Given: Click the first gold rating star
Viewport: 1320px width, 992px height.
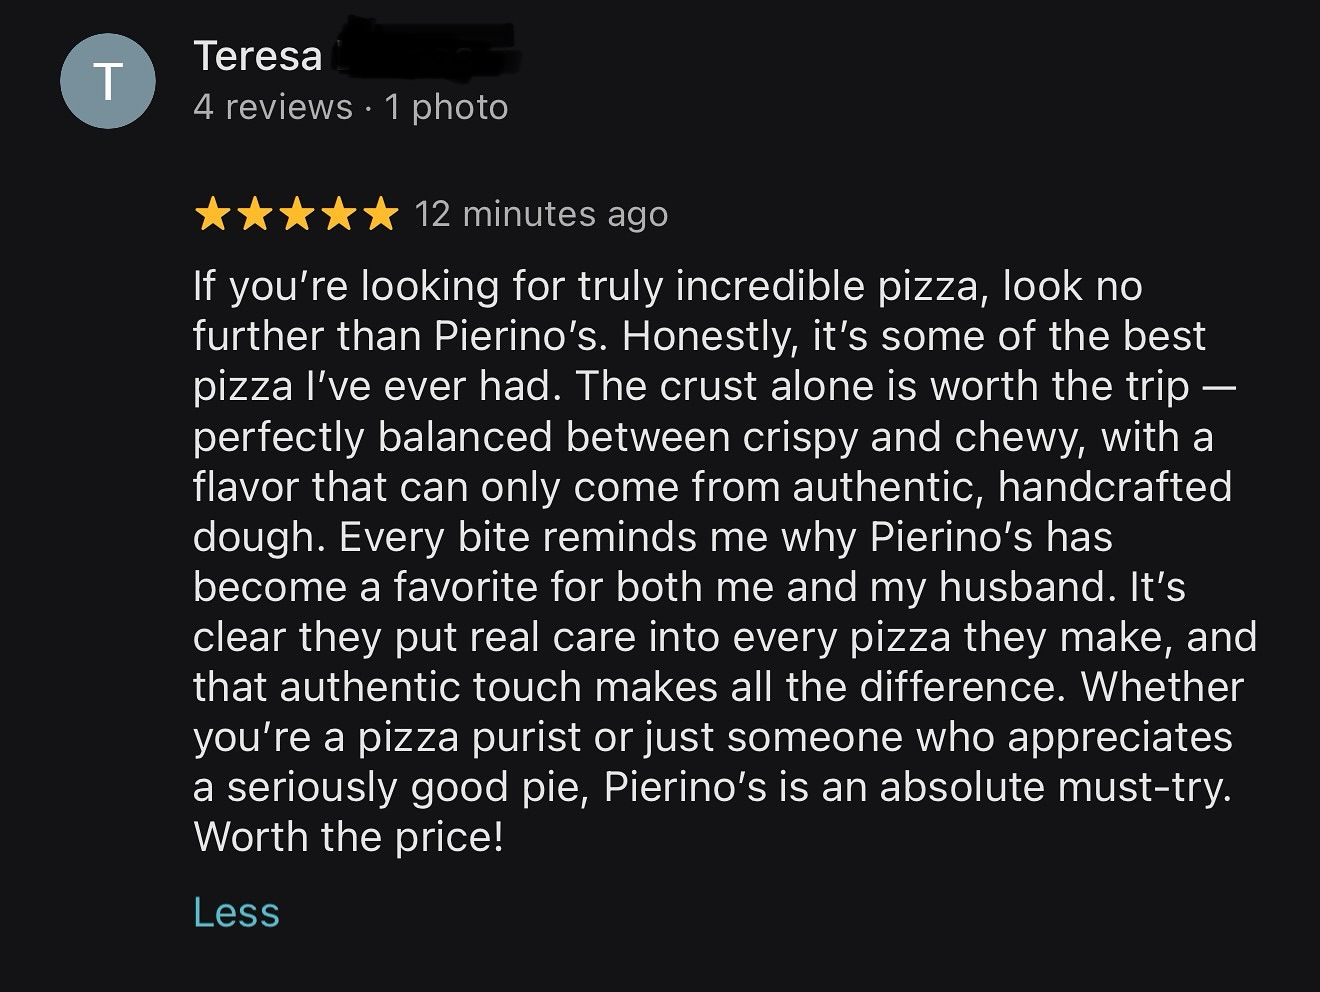Looking at the screenshot, I should (212, 213).
